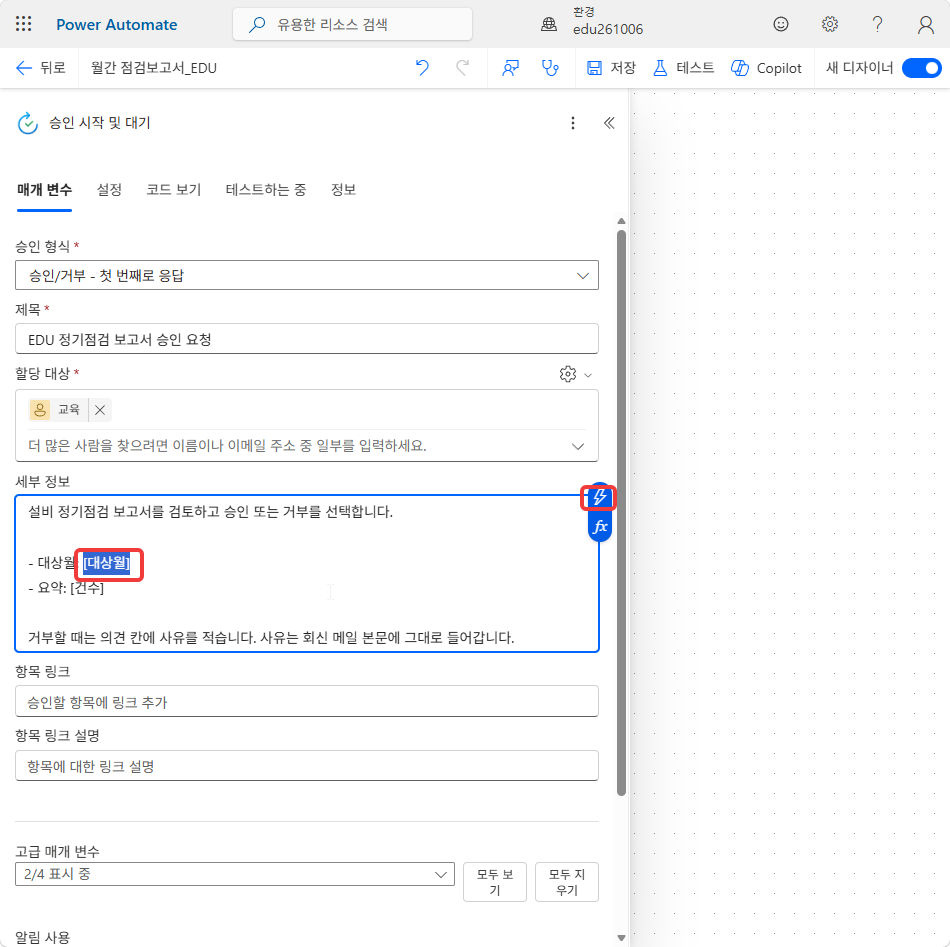The height and width of the screenshot is (947, 950).
Task: Select the 매개 변수 tab
Action: [x=44, y=190]
